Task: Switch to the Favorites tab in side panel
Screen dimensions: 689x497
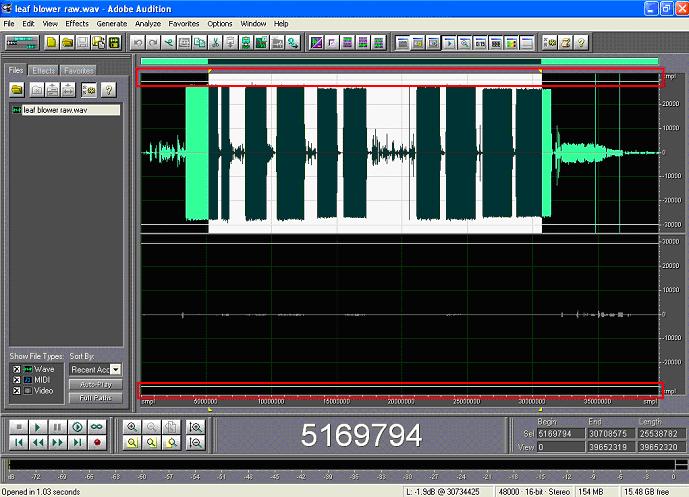Action: (79, 70)
